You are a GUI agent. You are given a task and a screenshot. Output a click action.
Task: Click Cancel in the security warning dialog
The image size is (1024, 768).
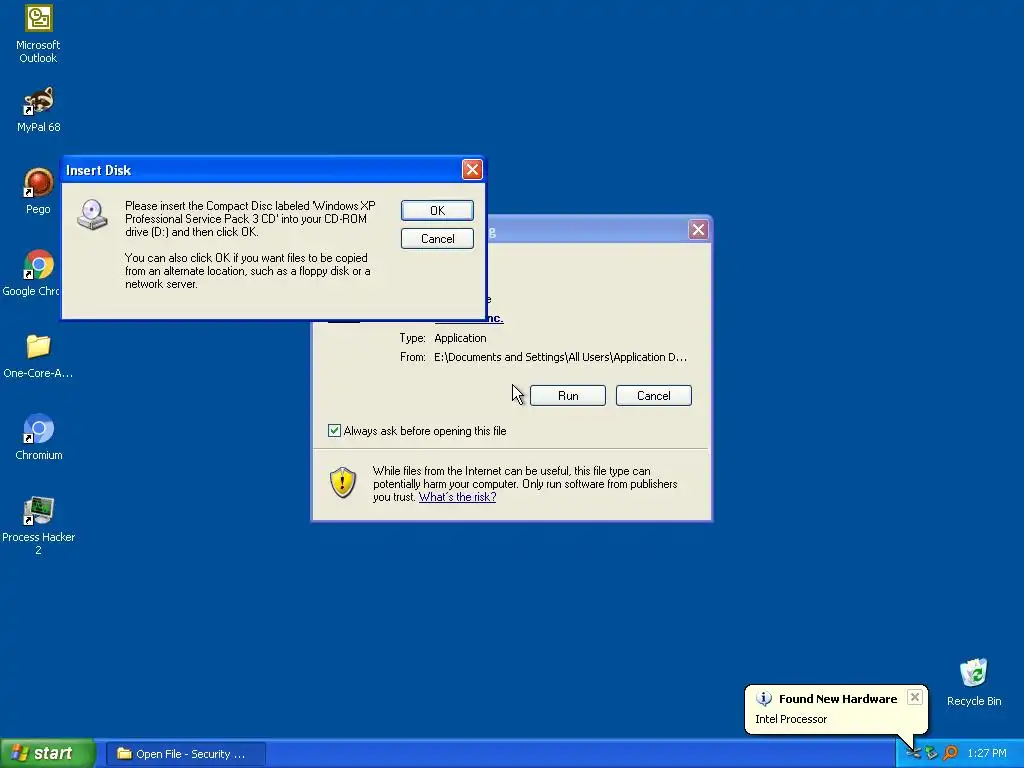(653, 396)
